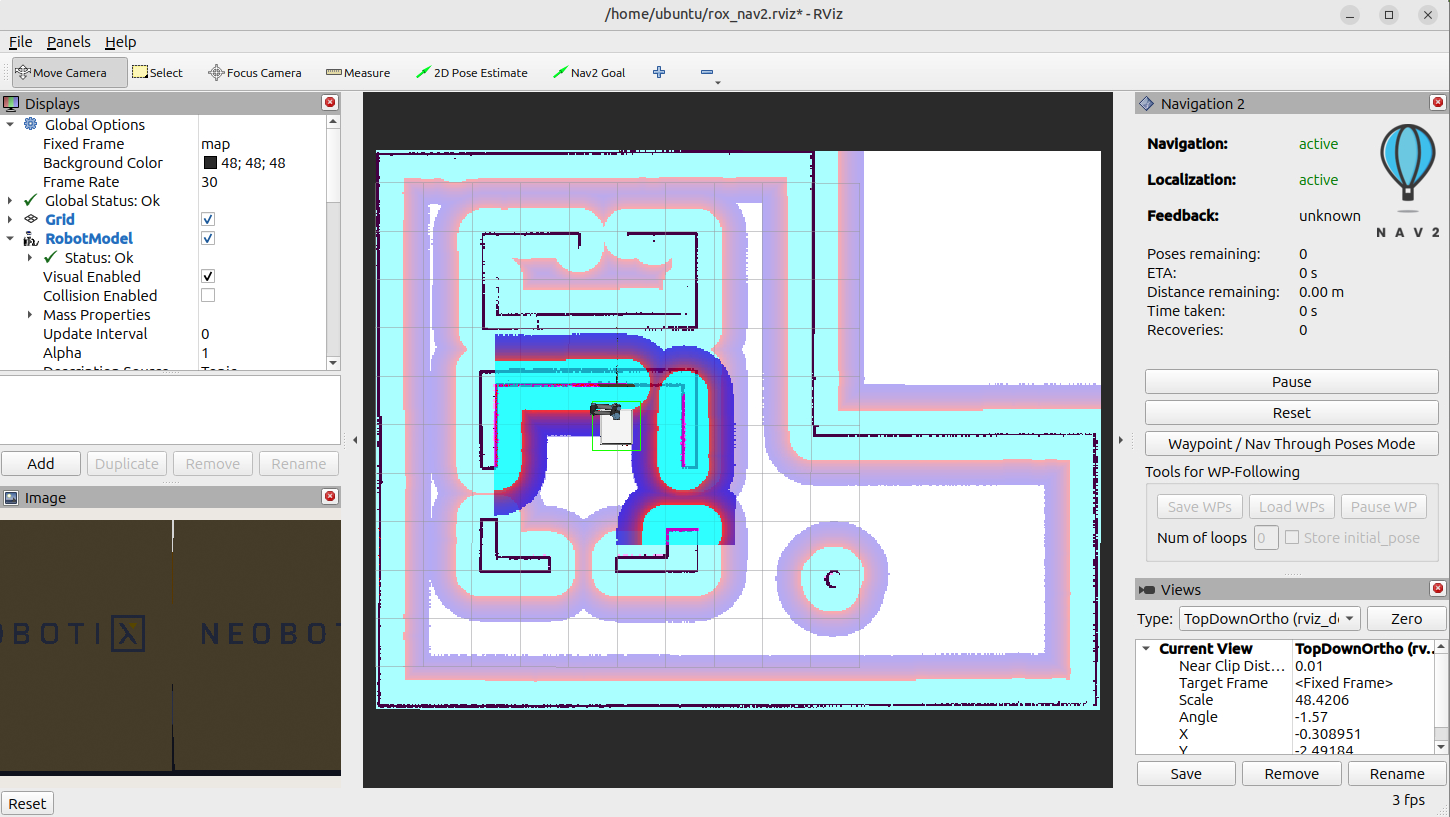The image size is (1450, 817).
Task: Click the Displays panel monitor icon
Action: tap(11, 103)
